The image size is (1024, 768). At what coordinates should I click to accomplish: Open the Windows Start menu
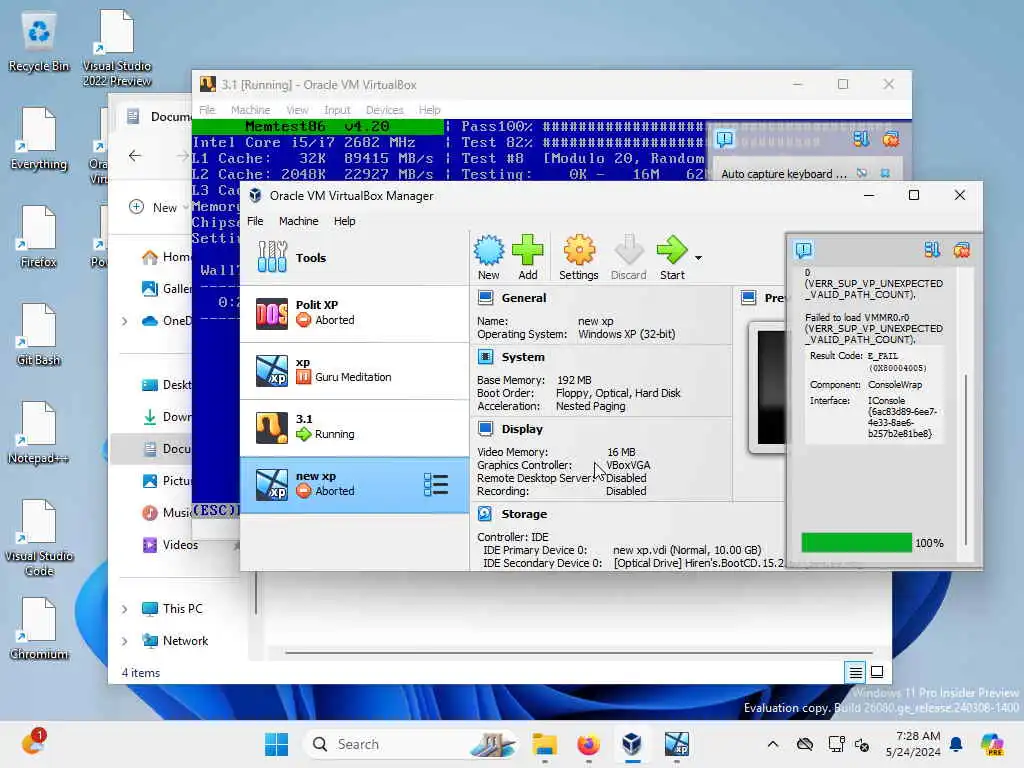tap(276, 744)
